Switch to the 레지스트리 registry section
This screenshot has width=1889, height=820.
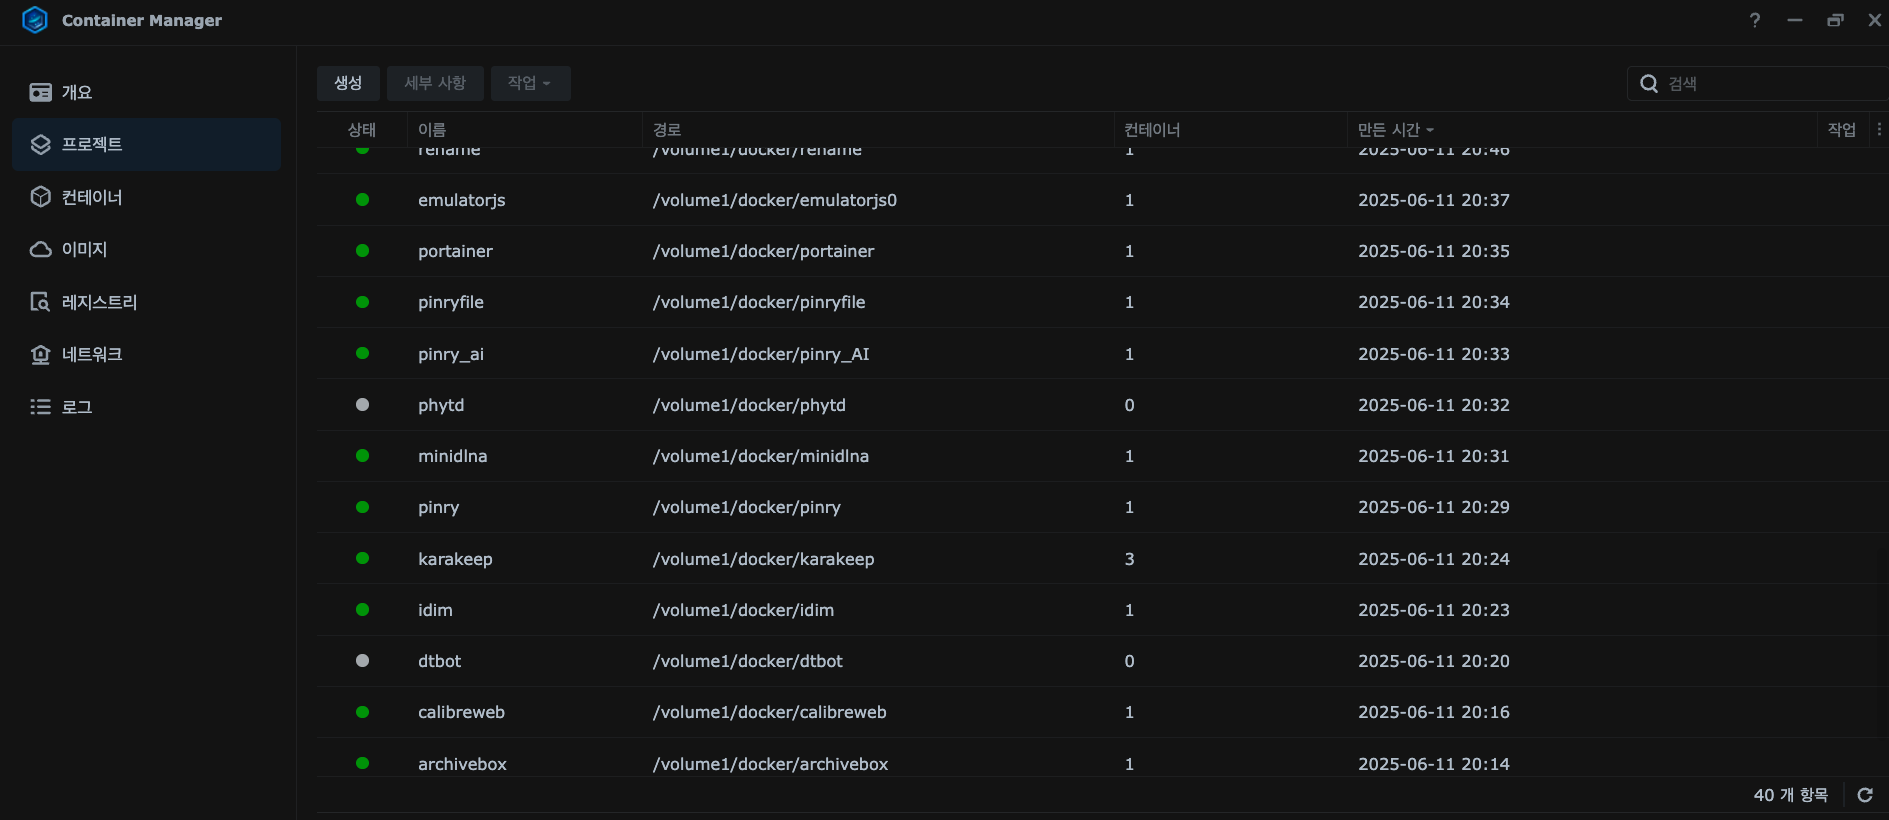tap(99, 302)
